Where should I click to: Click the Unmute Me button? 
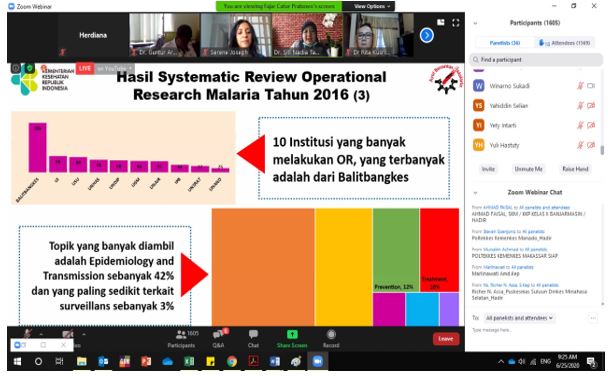[x=528, y=169]
